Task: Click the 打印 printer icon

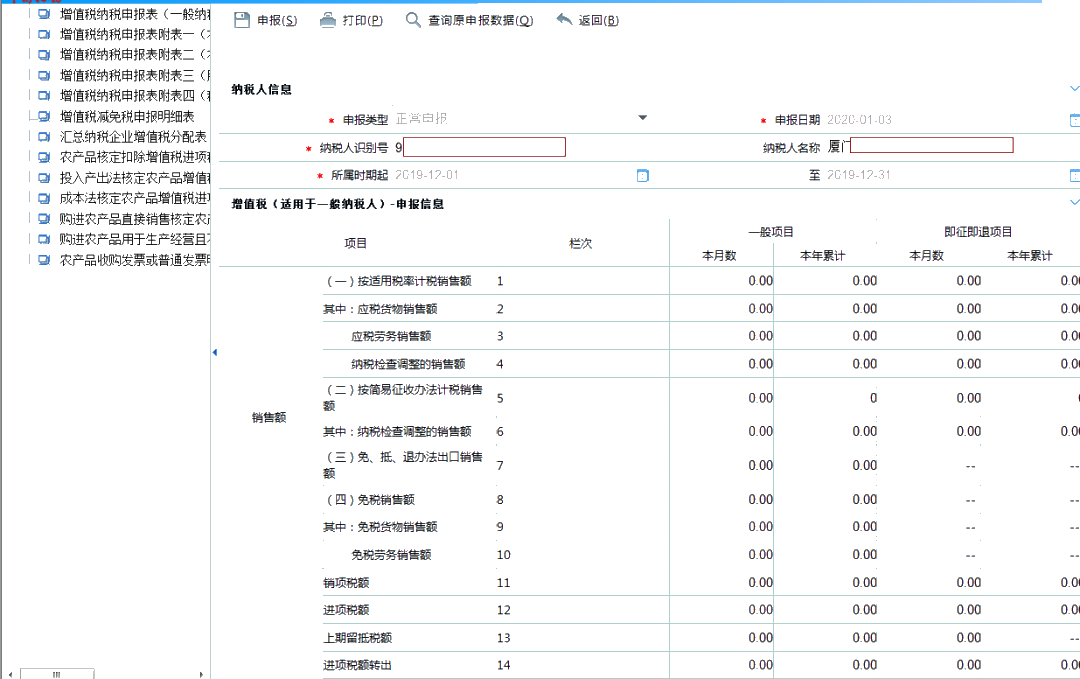Action: (x=328, y=19)
